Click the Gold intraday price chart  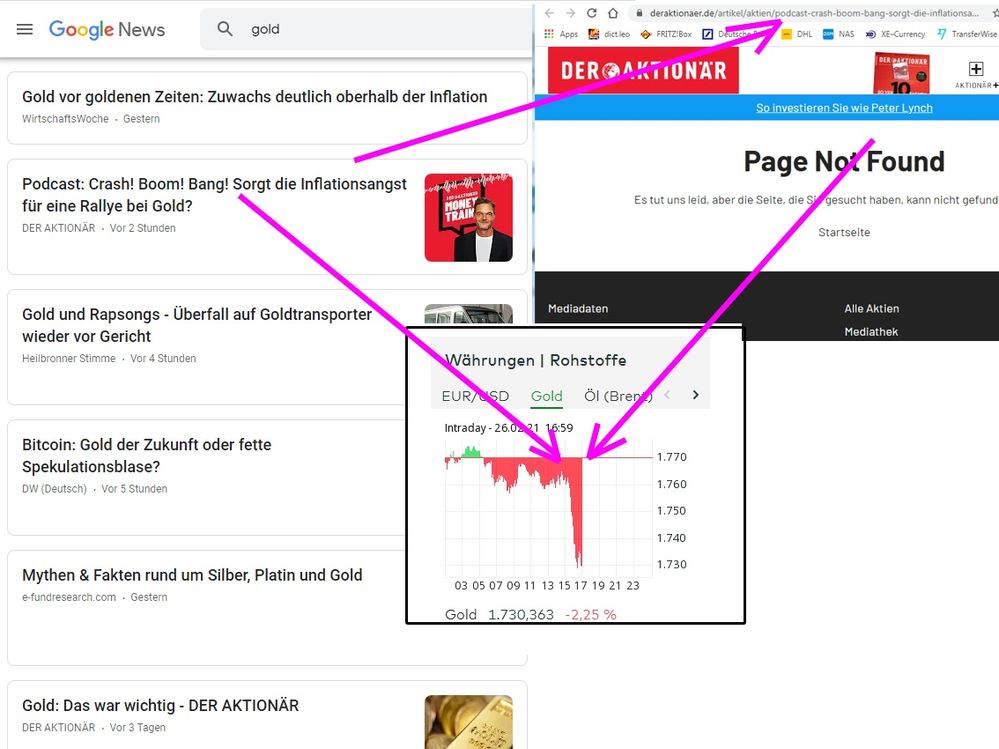click(x=549, y=508)
